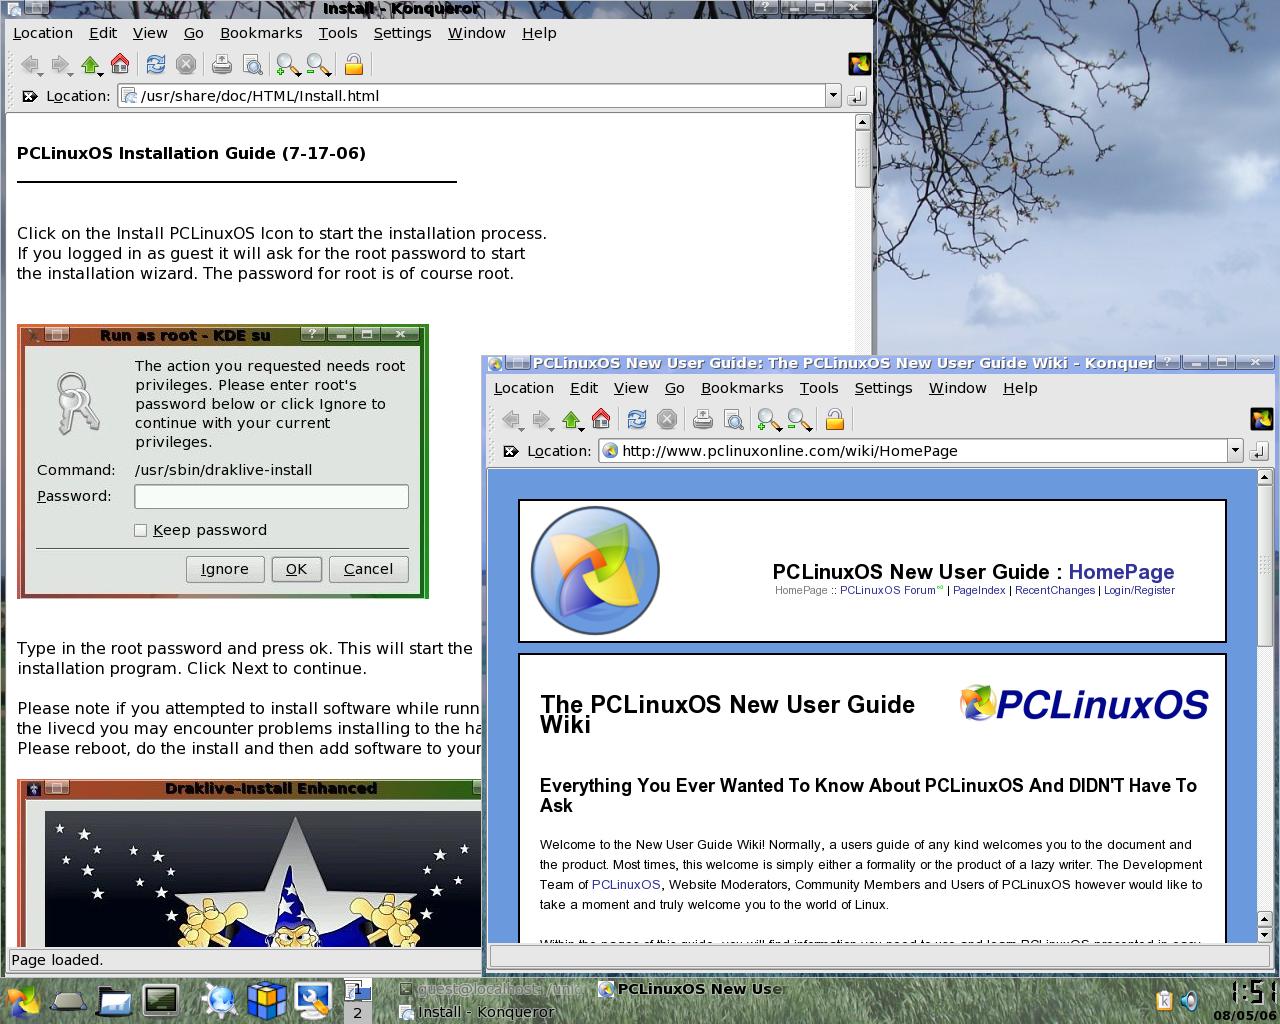
Task: Open Tools menu in Install Konqueror window
Action: tap(338, 33)
